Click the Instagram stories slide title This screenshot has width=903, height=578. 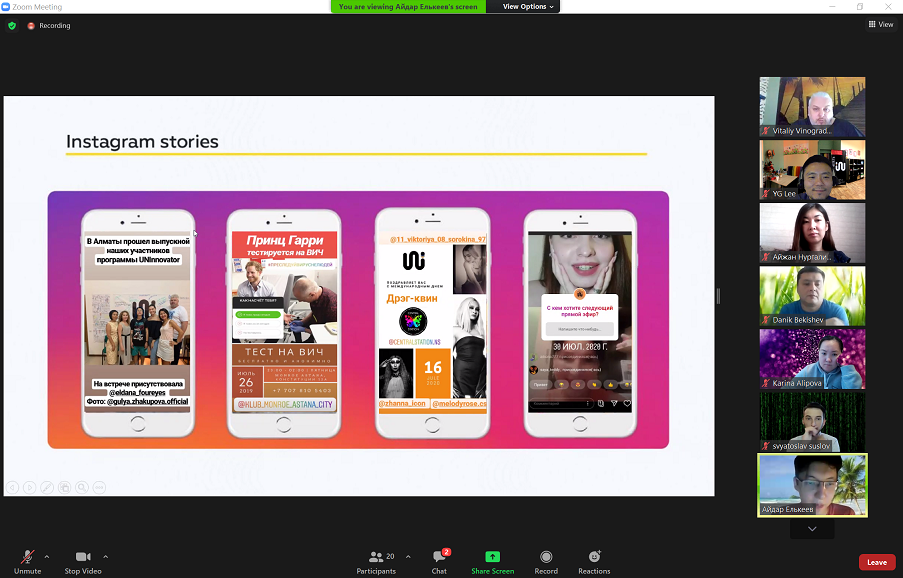click(x=142, y=142)
